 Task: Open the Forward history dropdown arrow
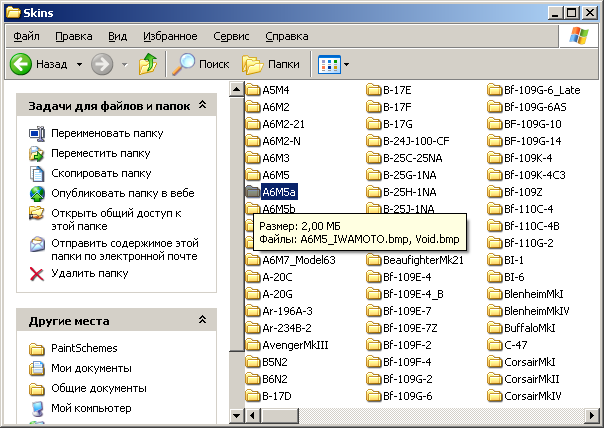tap(124, 64)
